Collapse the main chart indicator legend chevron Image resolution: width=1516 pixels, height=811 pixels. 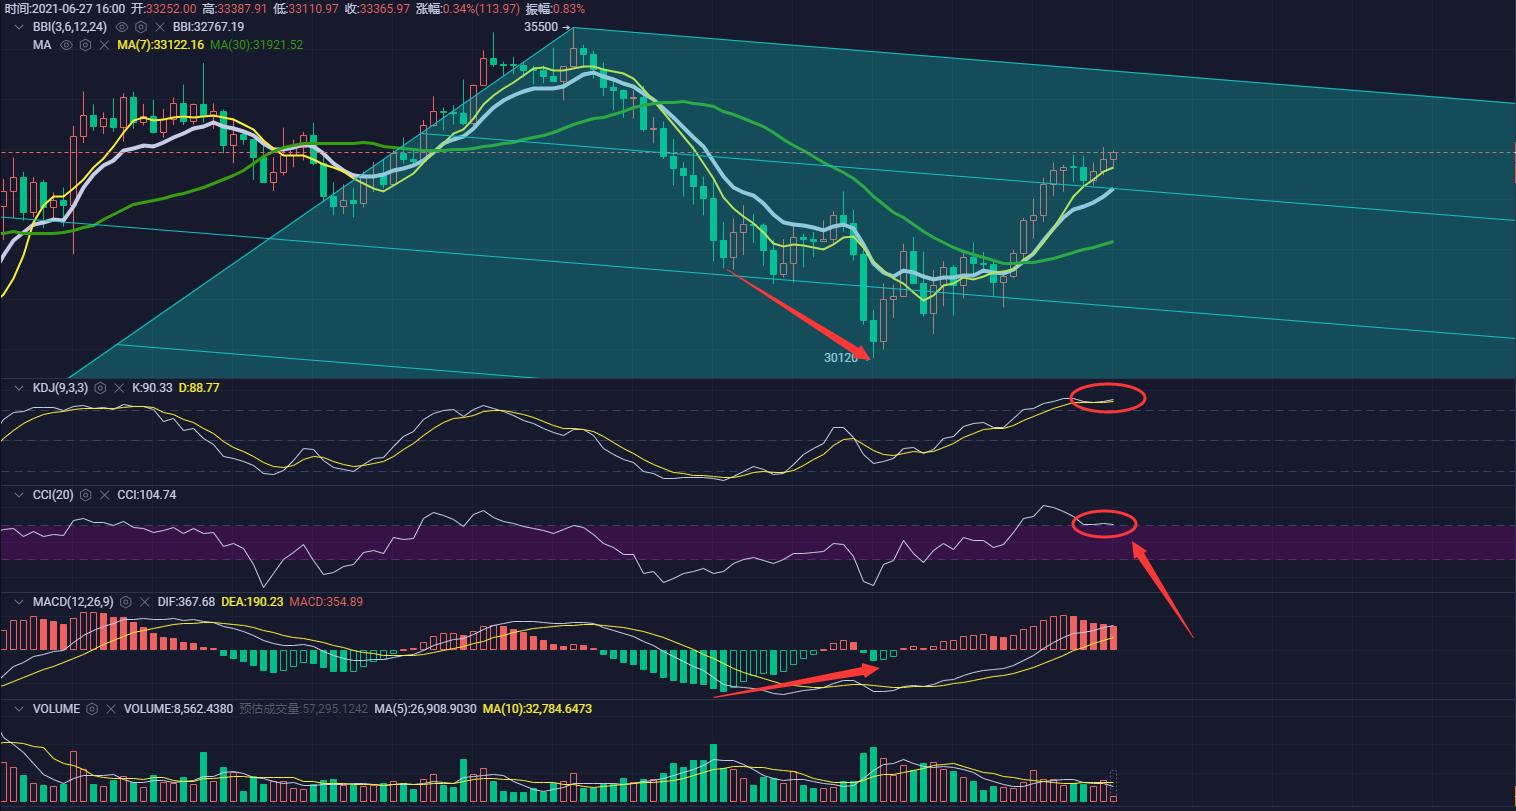(x=19, y=27)
